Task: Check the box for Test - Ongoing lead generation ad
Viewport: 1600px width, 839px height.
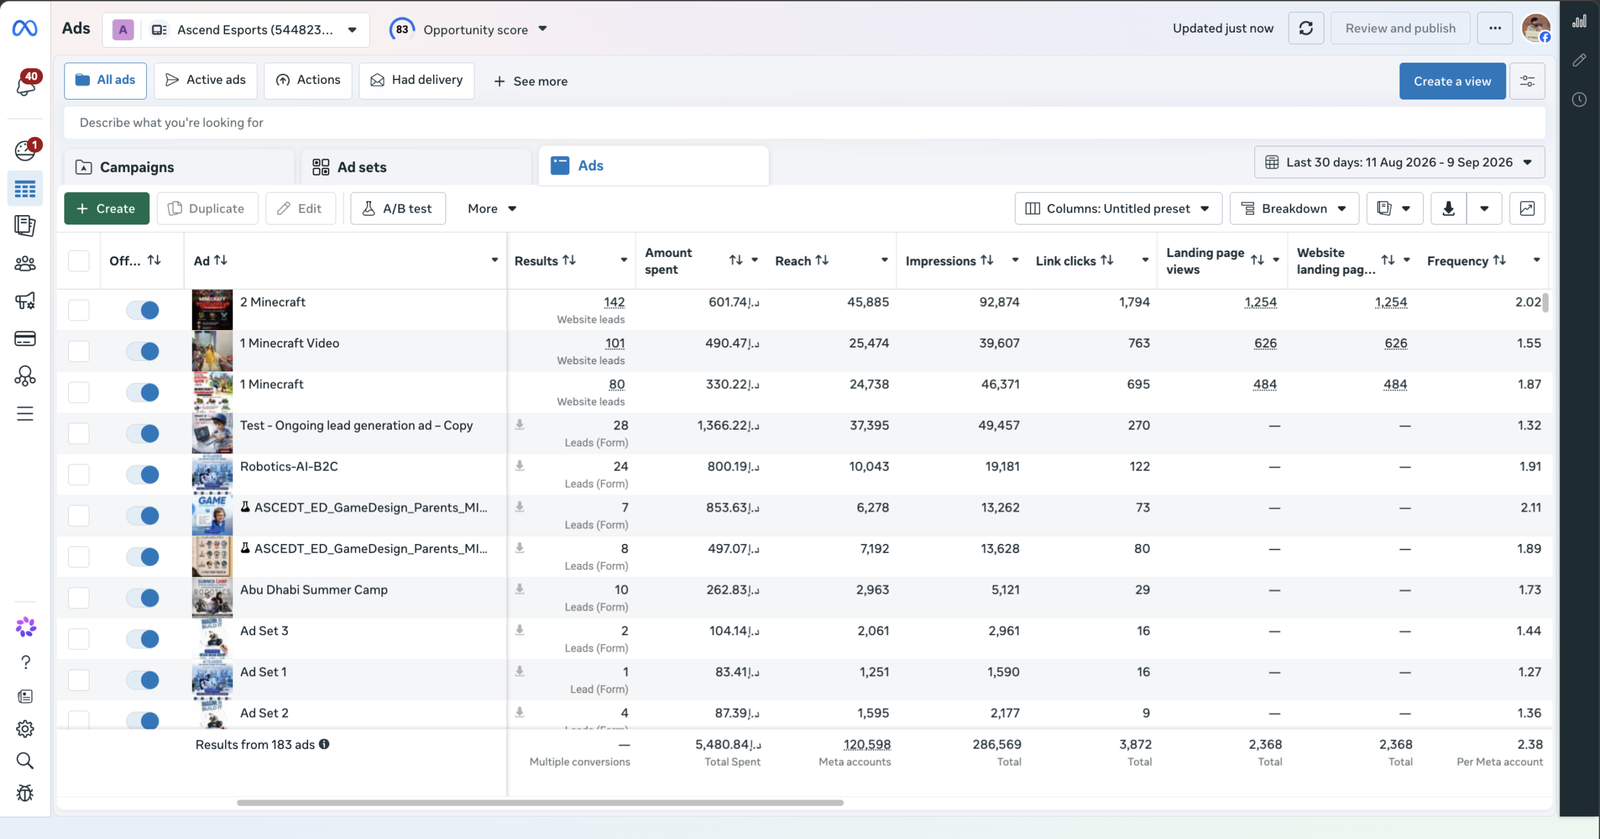Action: (x=79, y=433)
